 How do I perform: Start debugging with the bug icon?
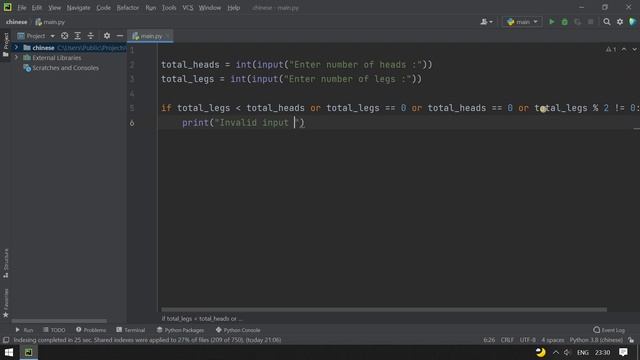(x=564, y=22)
